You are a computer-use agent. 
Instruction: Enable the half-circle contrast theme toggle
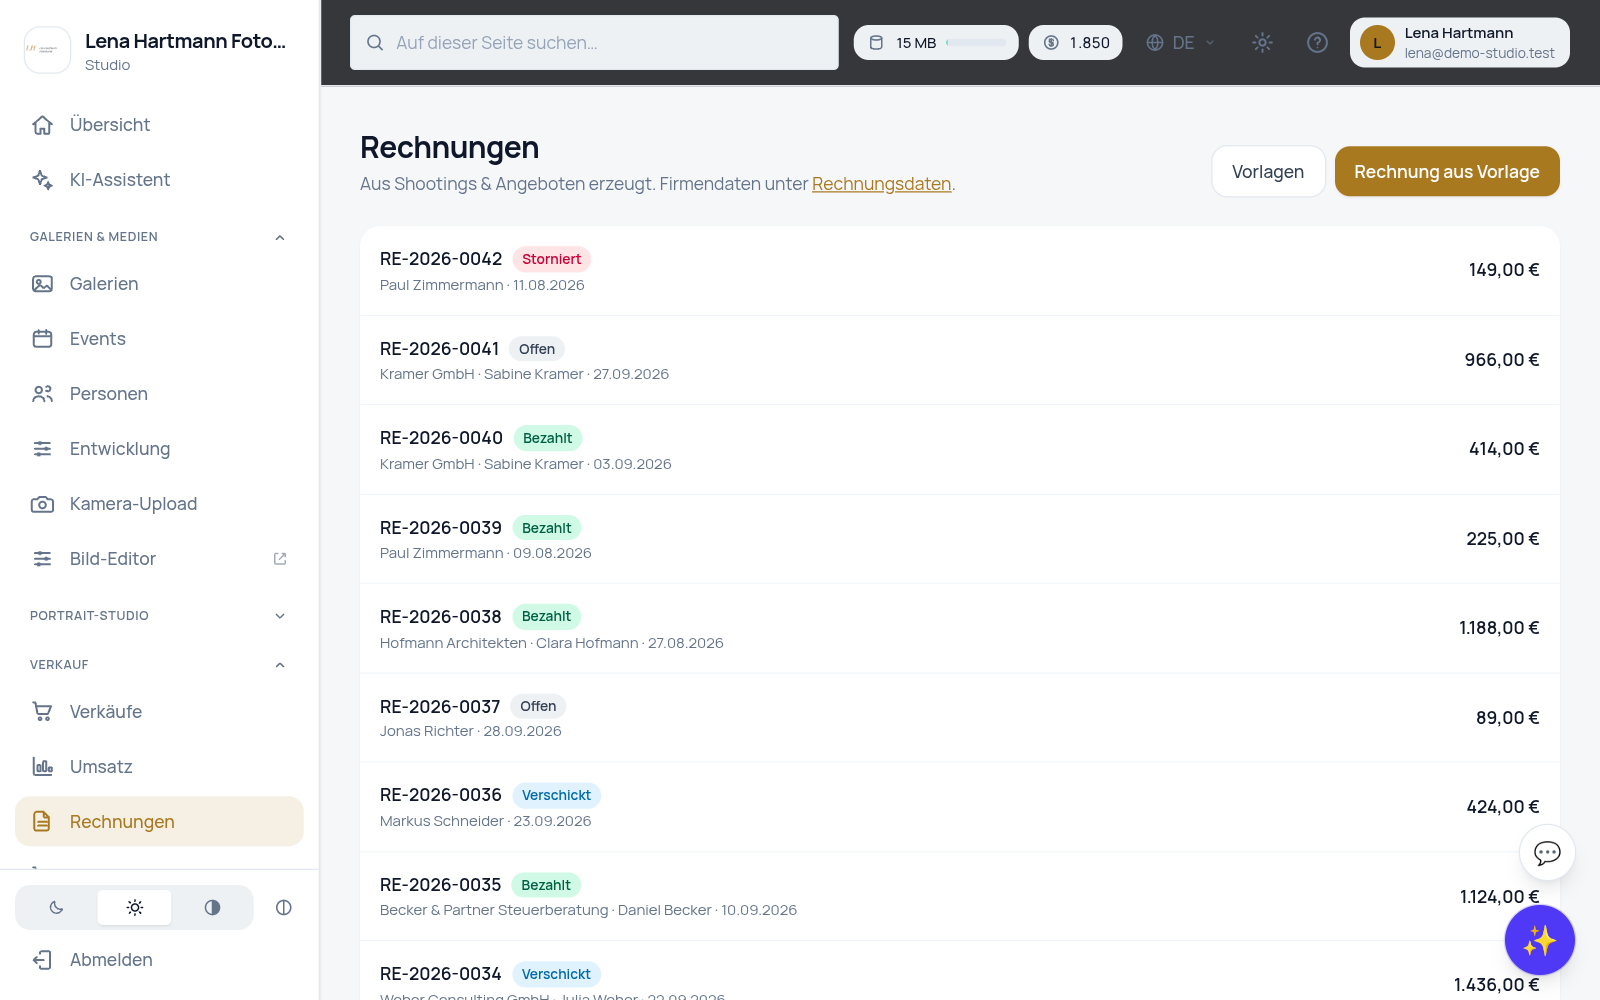coord(212,908)
